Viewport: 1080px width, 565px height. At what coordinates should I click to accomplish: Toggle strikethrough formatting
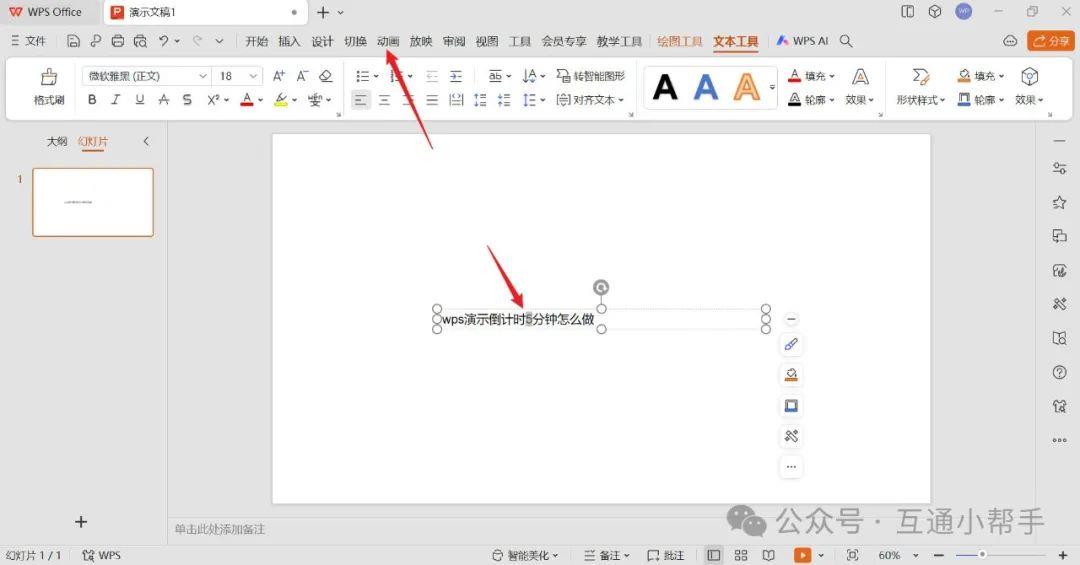coord(163,100)
